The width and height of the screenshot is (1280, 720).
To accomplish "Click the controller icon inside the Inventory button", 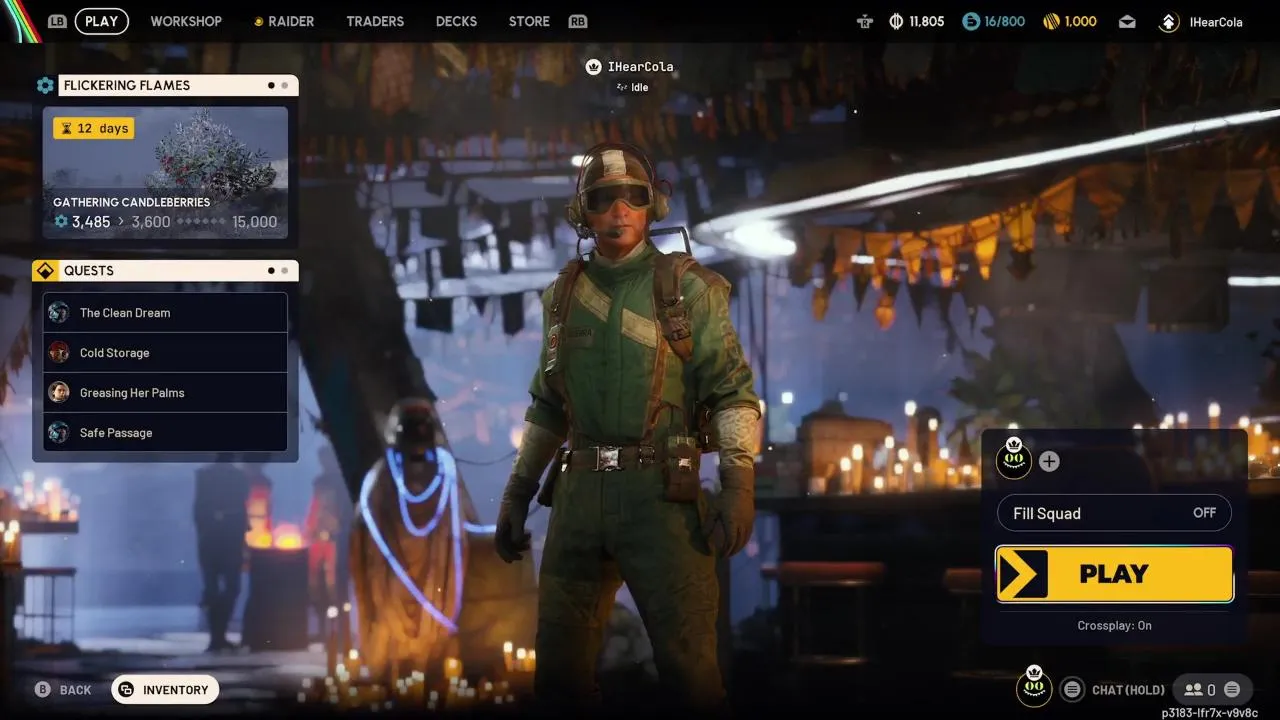I will (126, 690).
